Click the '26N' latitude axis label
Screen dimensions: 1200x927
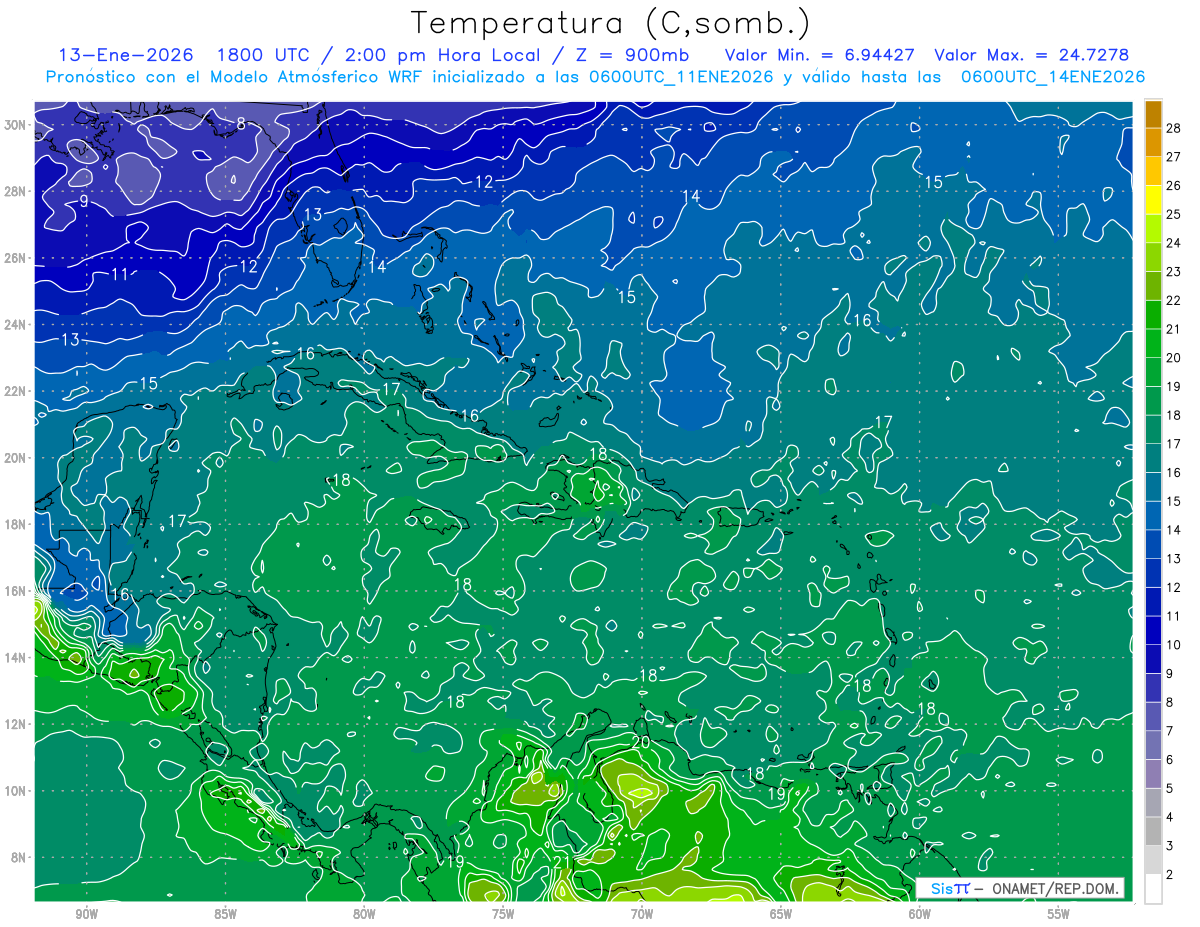tap(15, 258)
